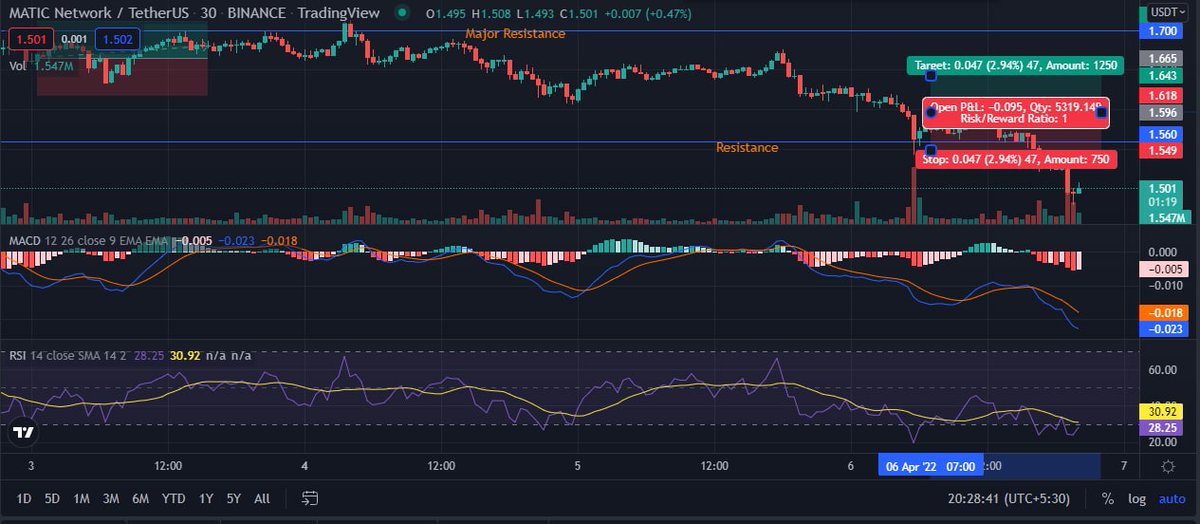The height and width of the screenshot is (524, 1200).
Task: Open chart settings gear icon
Action: tap(1168, 467)
